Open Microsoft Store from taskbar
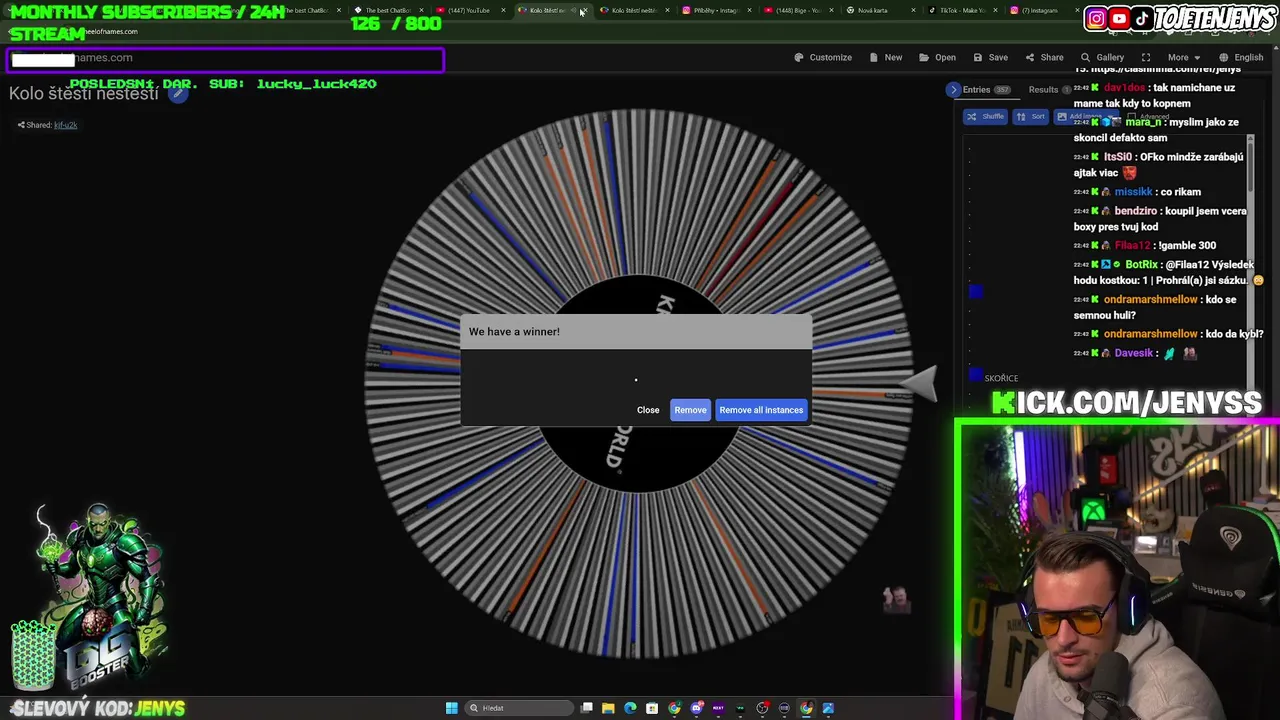This screenshot has width=1280, height=720. point(652,708)
